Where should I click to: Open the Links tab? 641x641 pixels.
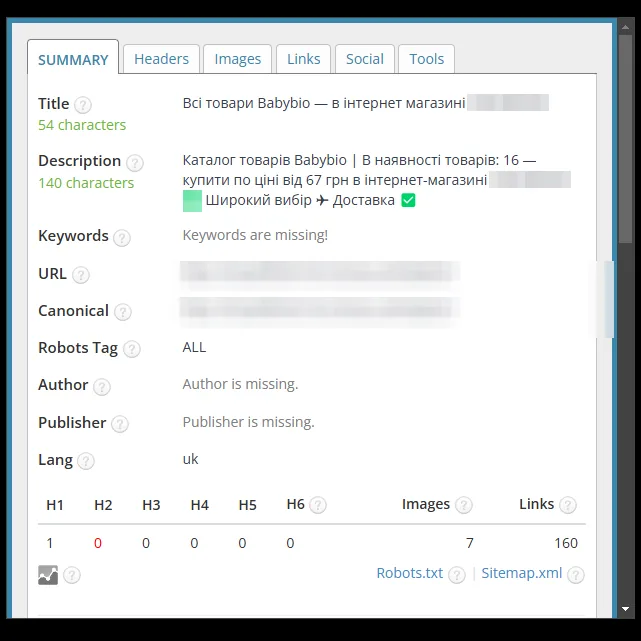click(303, 59)
